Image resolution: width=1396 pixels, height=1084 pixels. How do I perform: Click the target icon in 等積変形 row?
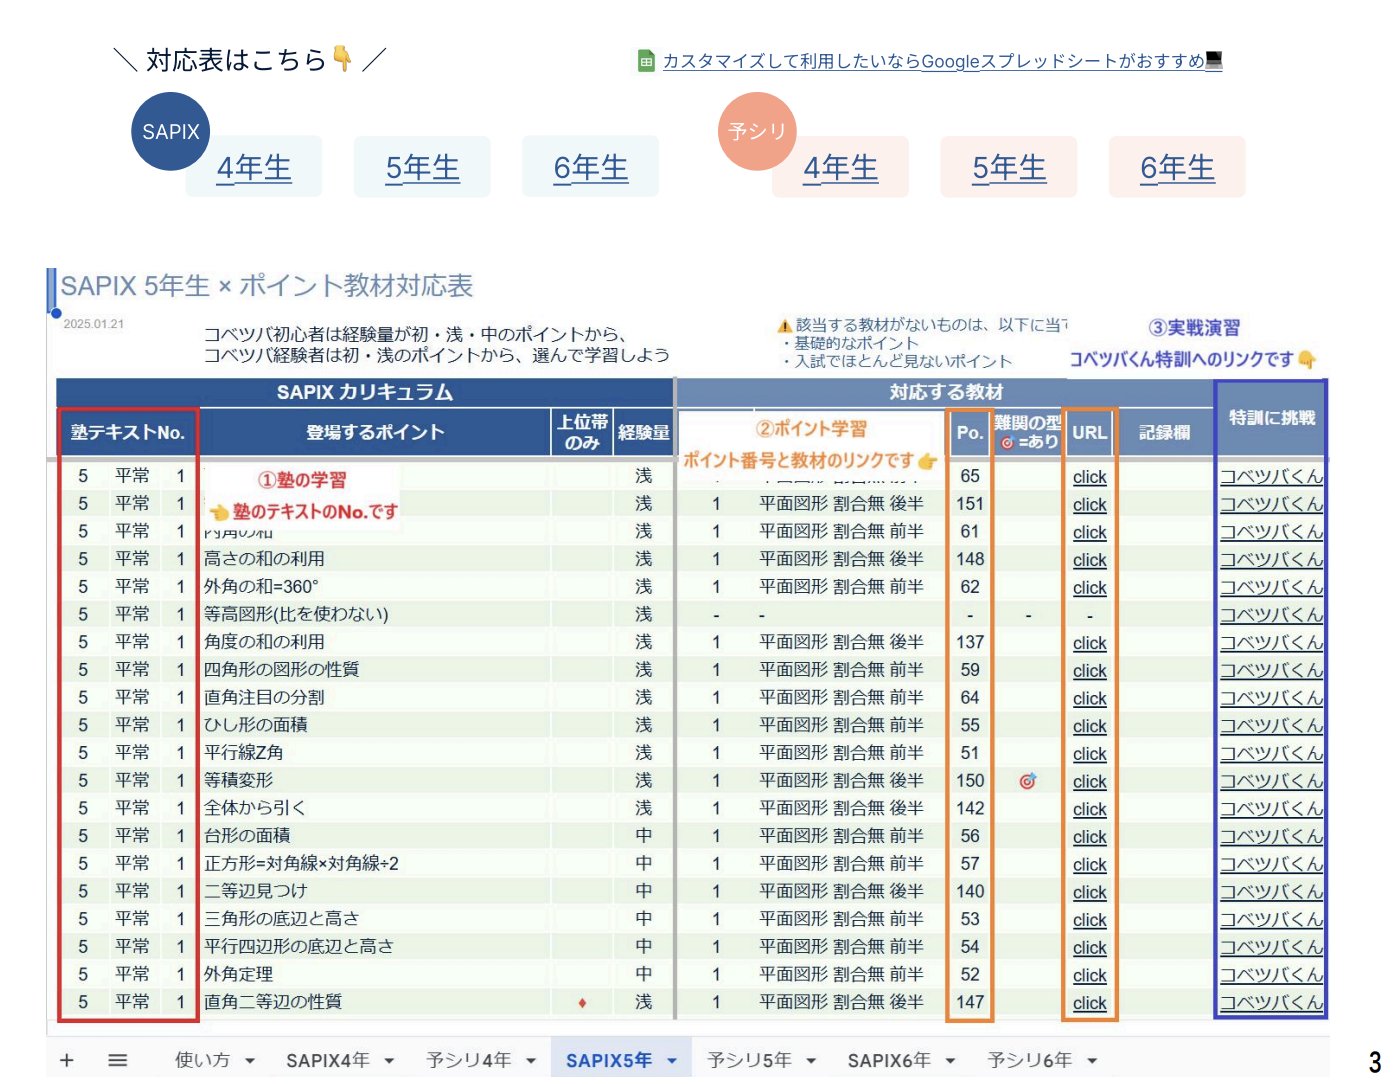[1027, 781]
